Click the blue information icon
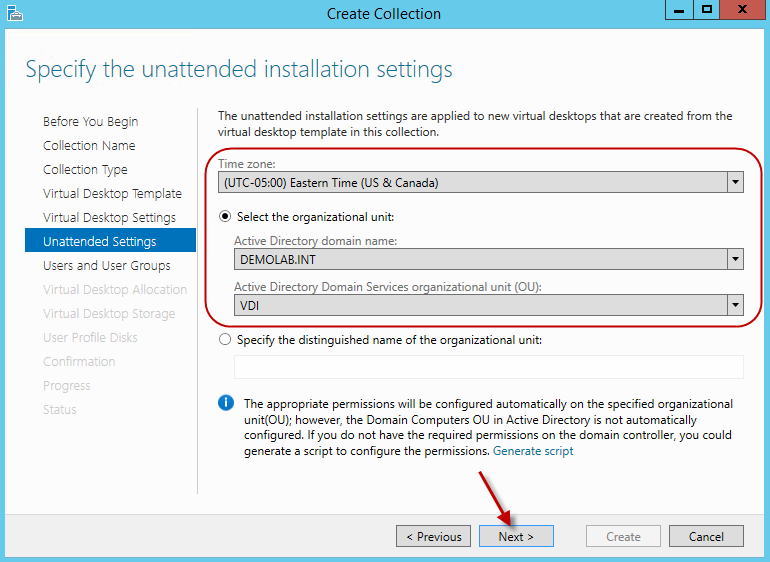Screen dimensions: 770x562 (x=226, y=403)
